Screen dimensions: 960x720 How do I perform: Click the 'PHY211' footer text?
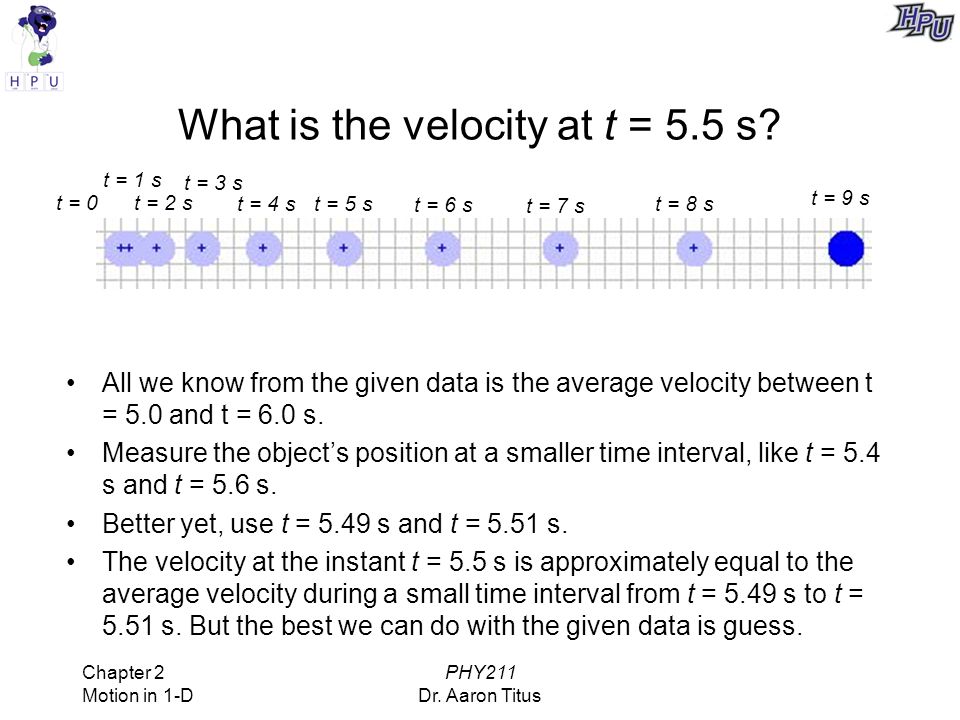(x=480, y=672)
